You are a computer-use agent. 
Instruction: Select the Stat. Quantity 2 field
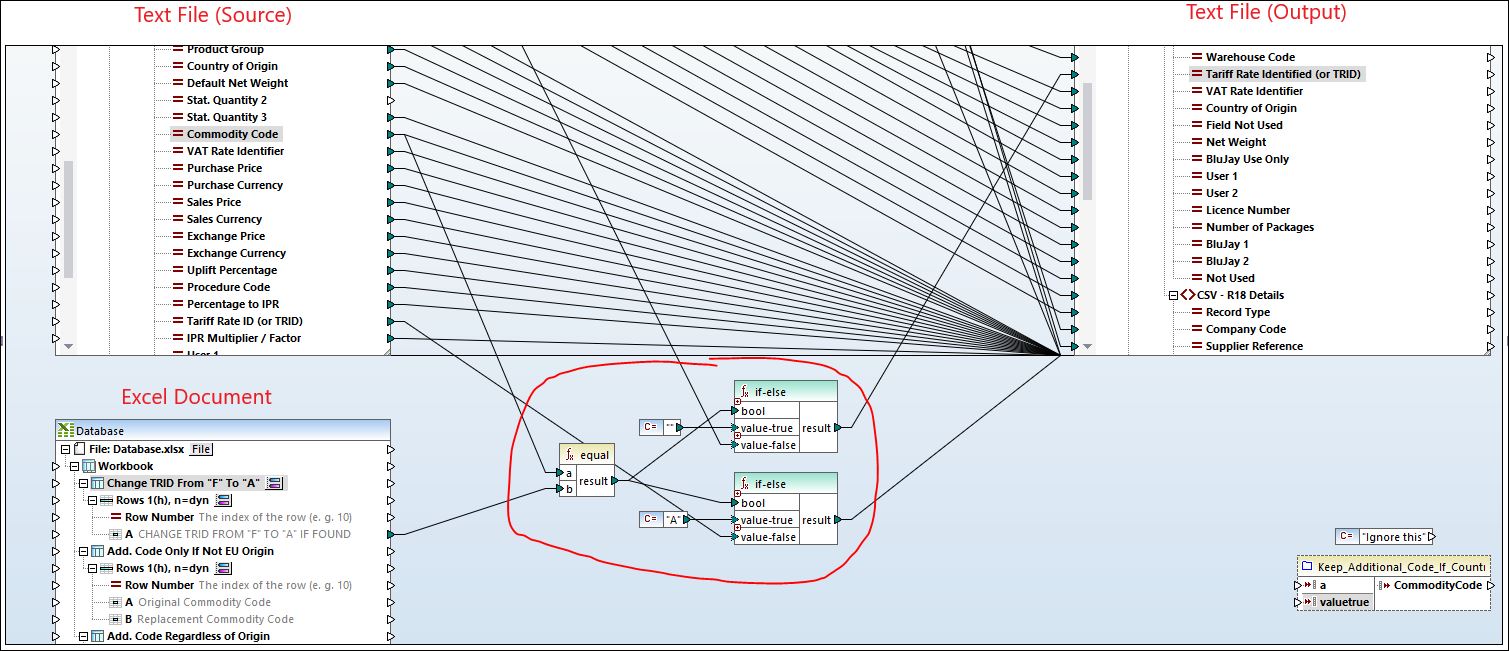pos(227,100)
